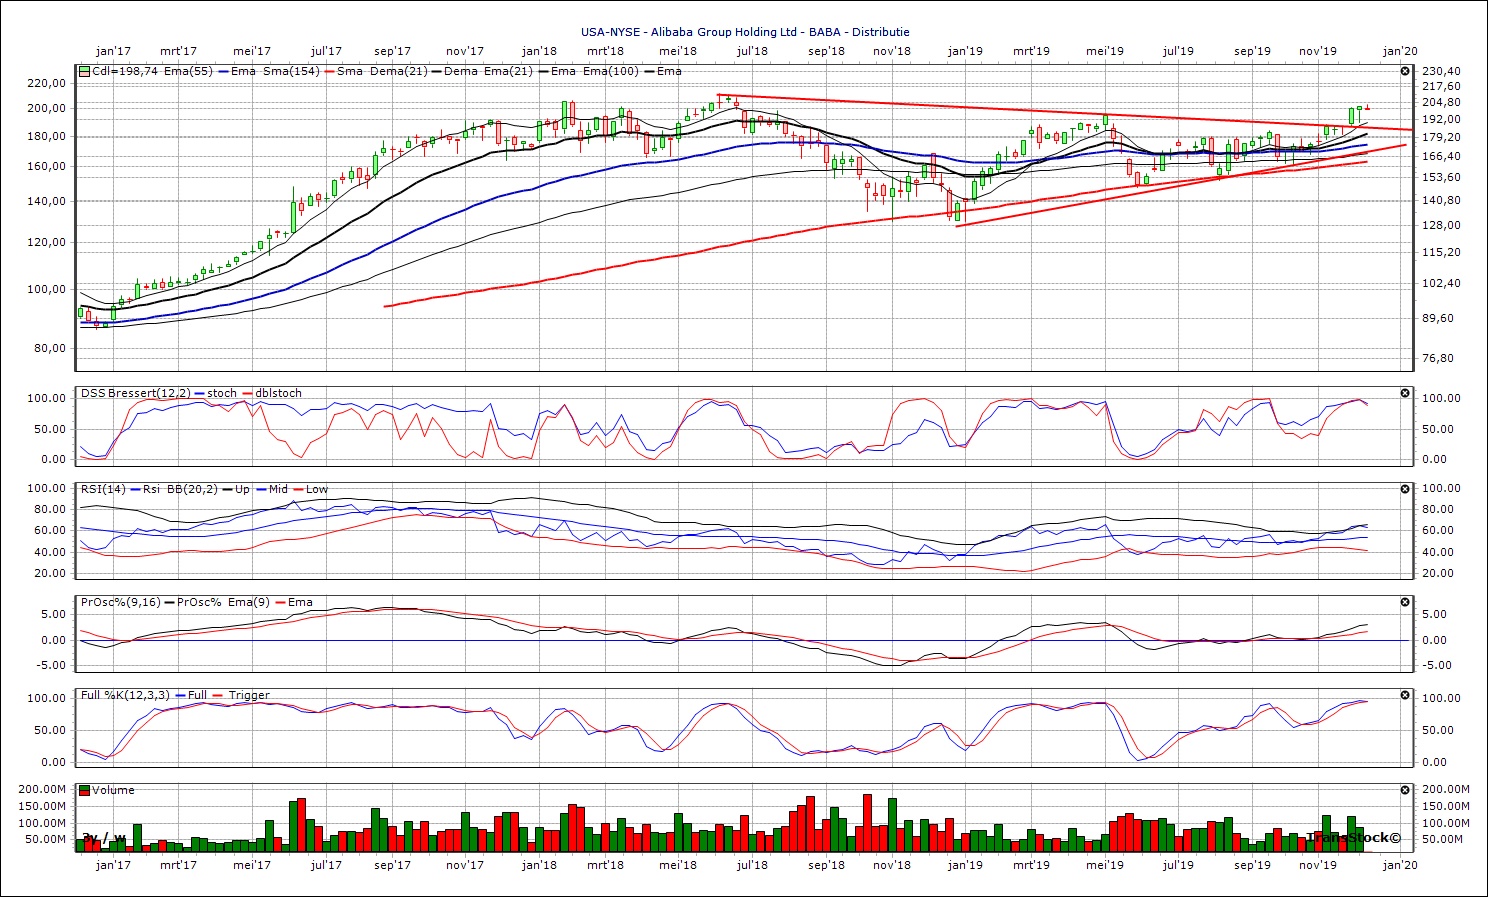Image resolution: width=1488 pixels, height=897 pixels.
Task: Click the green candle icon before Cdl
Action: pos(85,71)
